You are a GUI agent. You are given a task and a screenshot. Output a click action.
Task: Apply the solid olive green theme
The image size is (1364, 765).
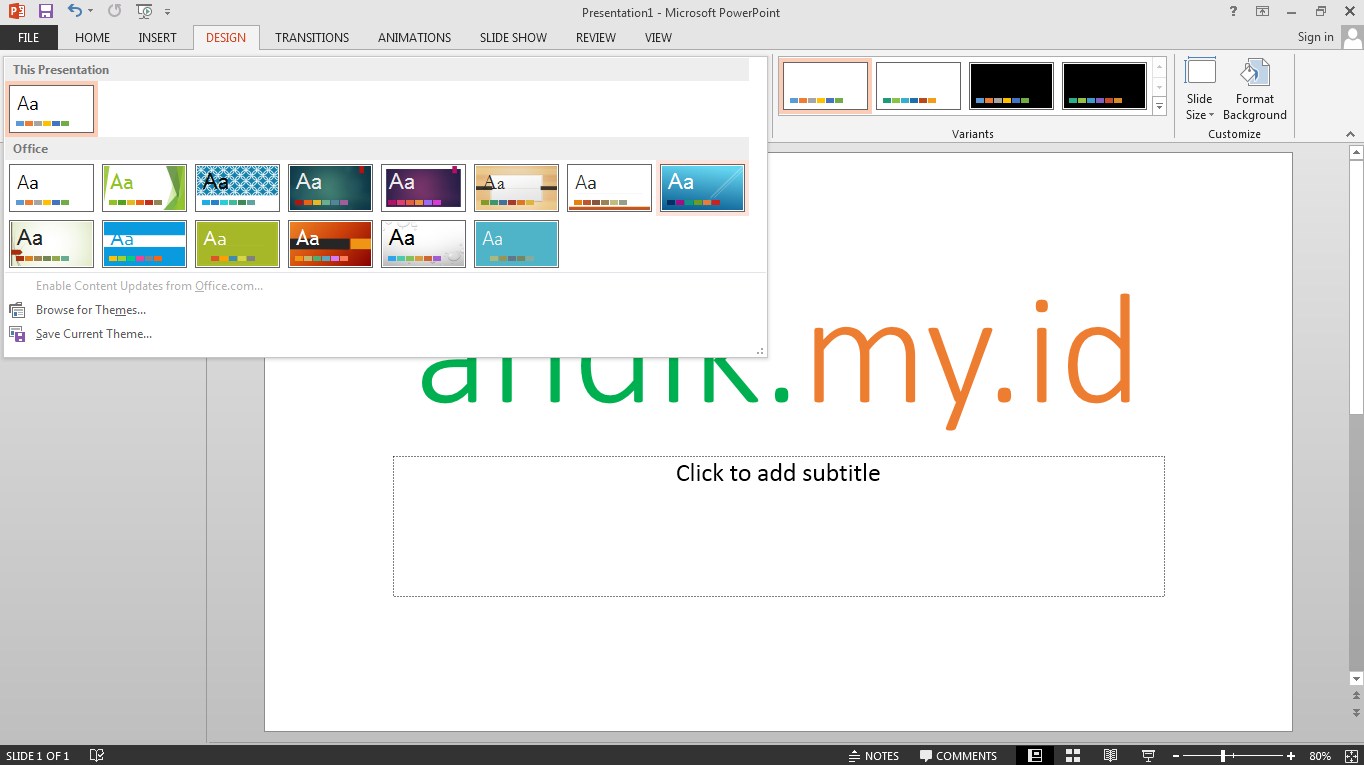click(x=237, y=244)
